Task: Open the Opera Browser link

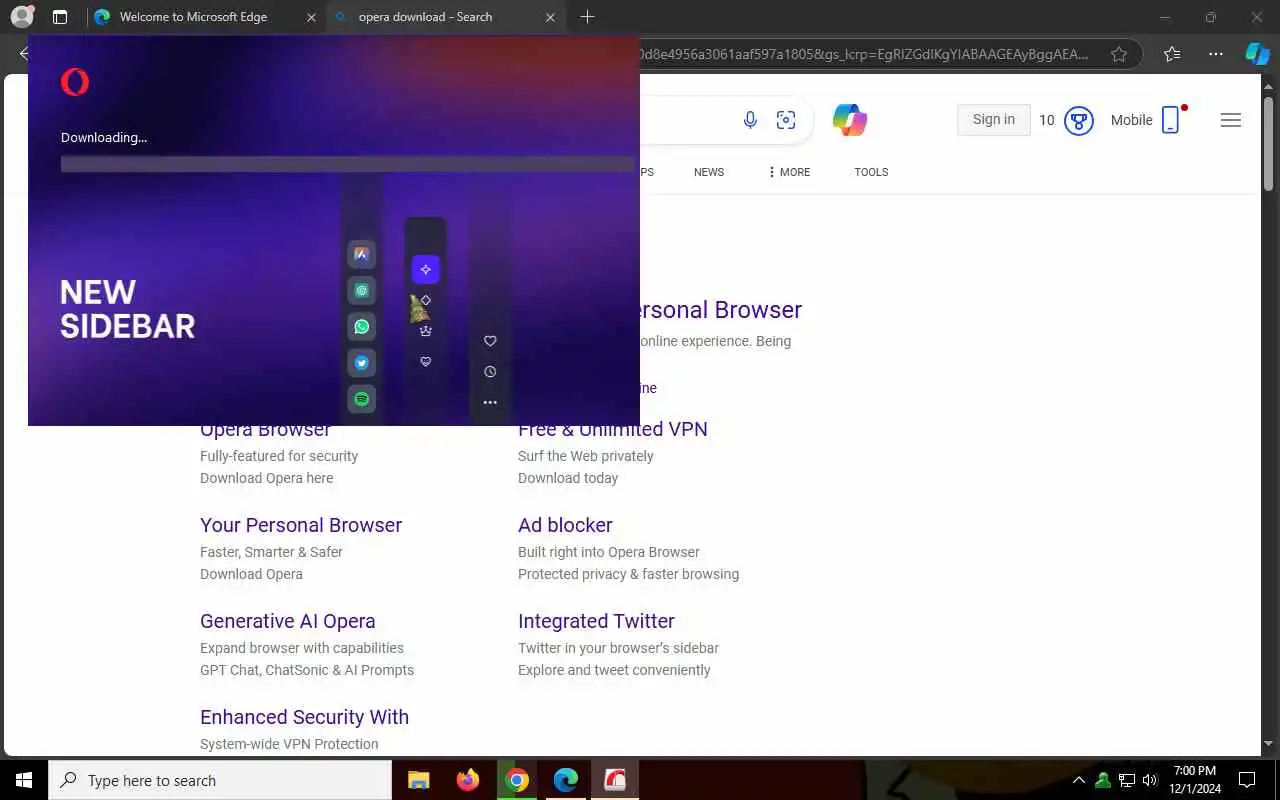Action: click(x=265, y=430)
